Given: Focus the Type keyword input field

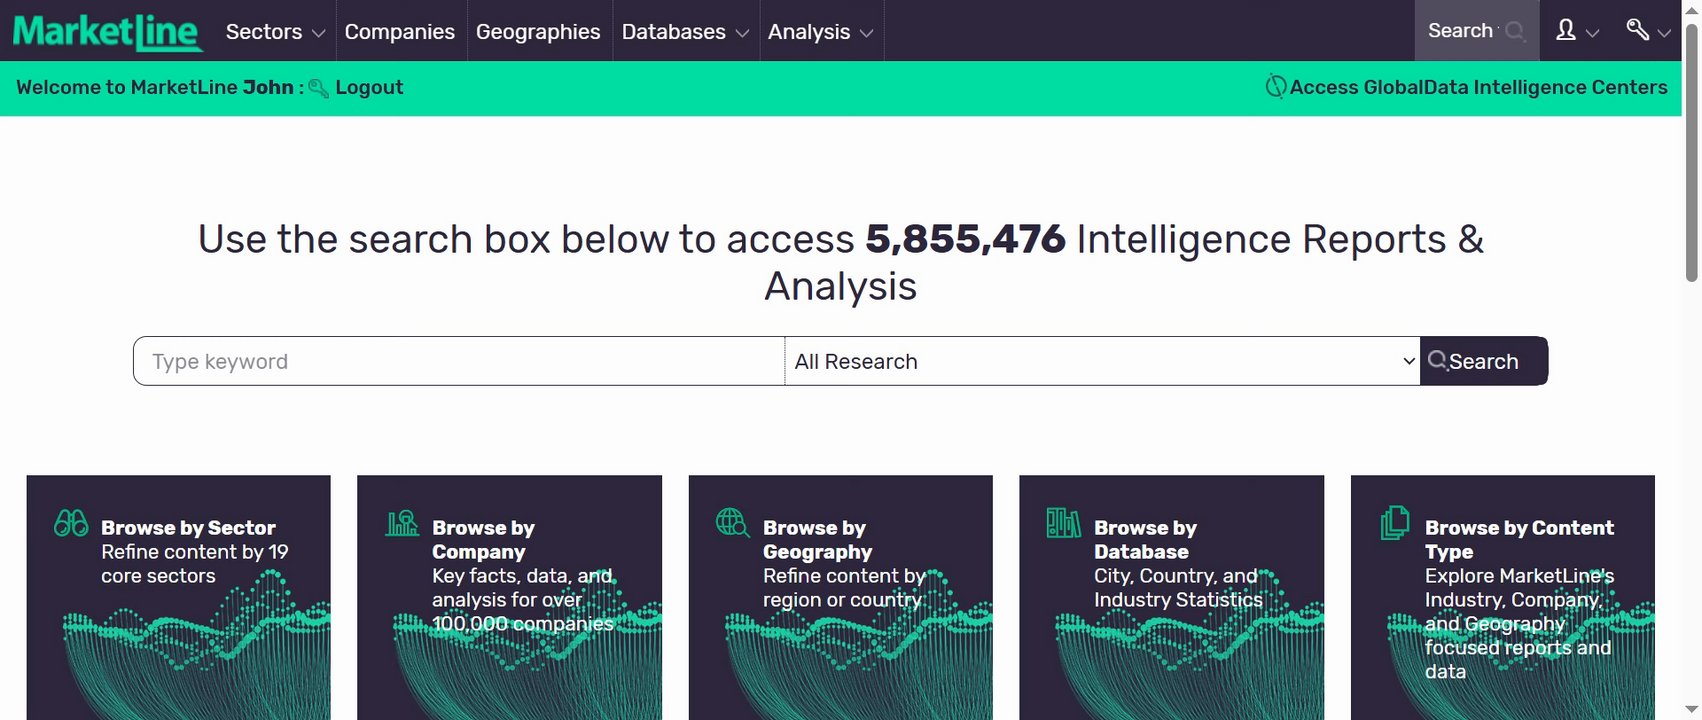Looking at the screenshot, I should coord(459,361).
